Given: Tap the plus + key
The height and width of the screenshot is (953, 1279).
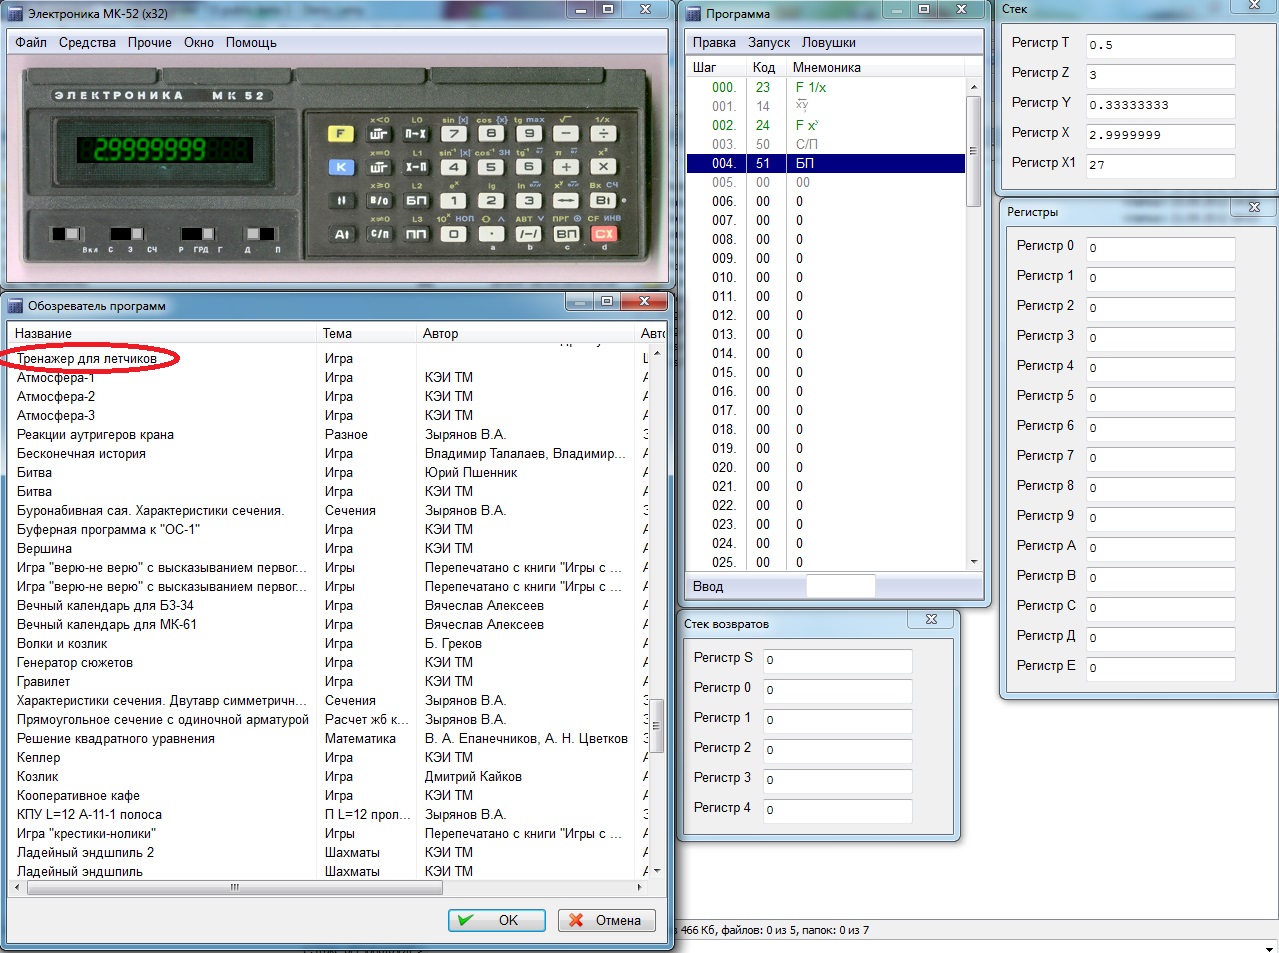Looking at the screenshot, I should click(x=566, y=167).
